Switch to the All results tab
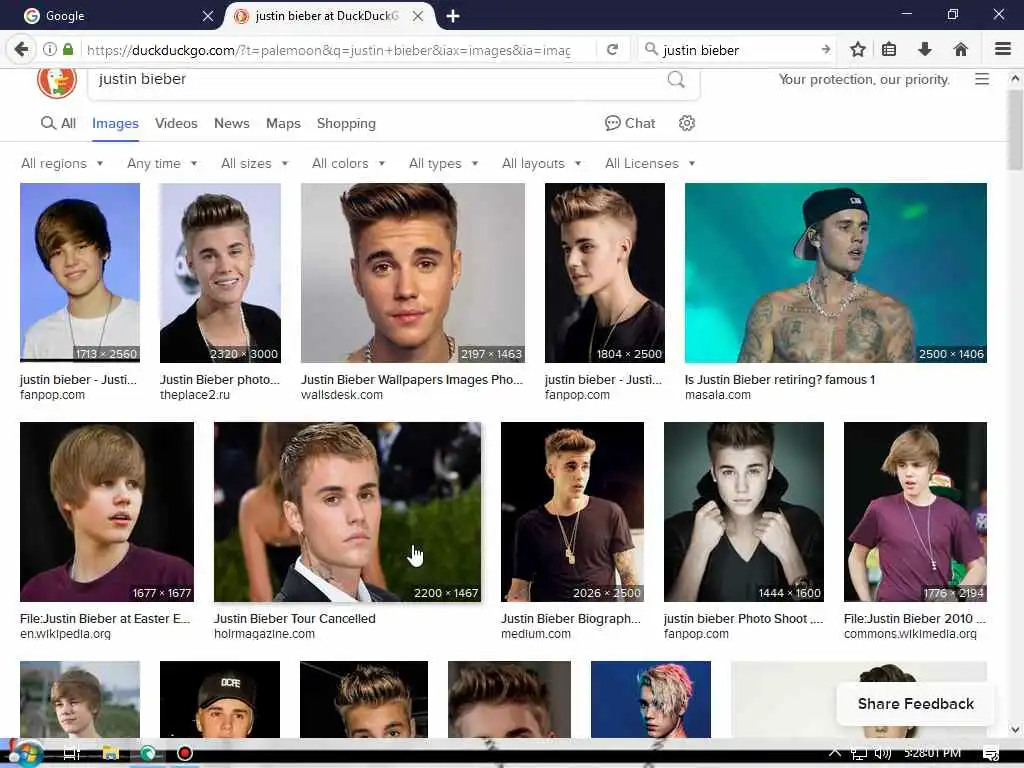1024x768 pixels. tap(58, 123)
